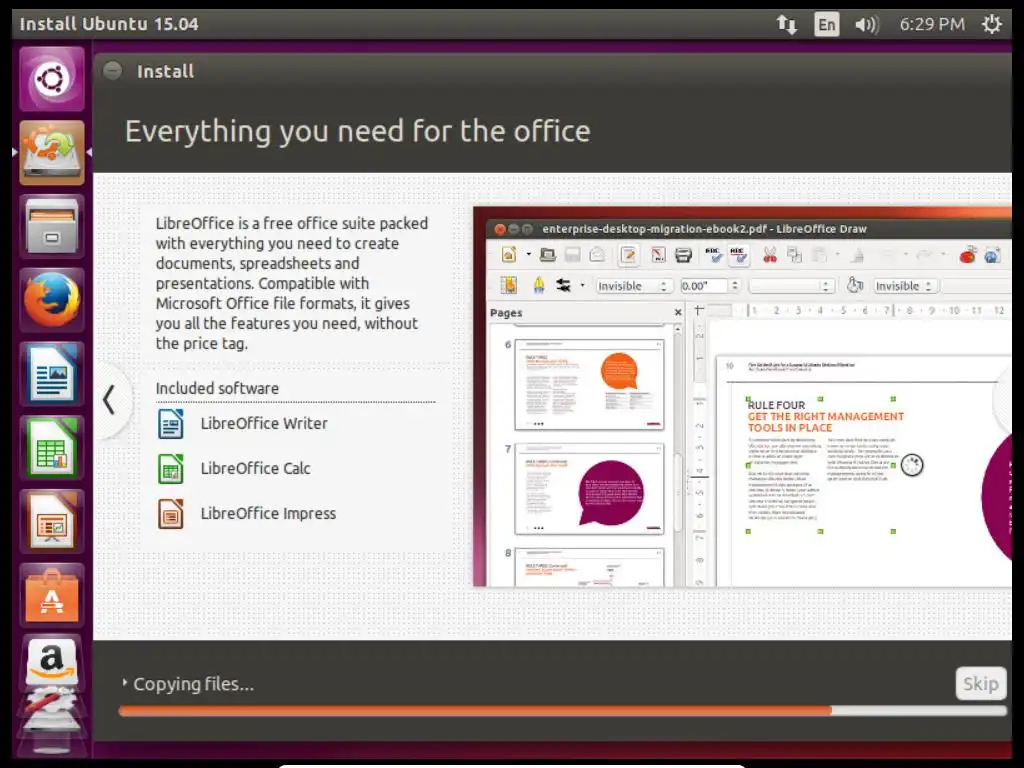This screenshot has width=1024, height=768.
Task: Launch Firefox web browser
Action: [52, 300]
